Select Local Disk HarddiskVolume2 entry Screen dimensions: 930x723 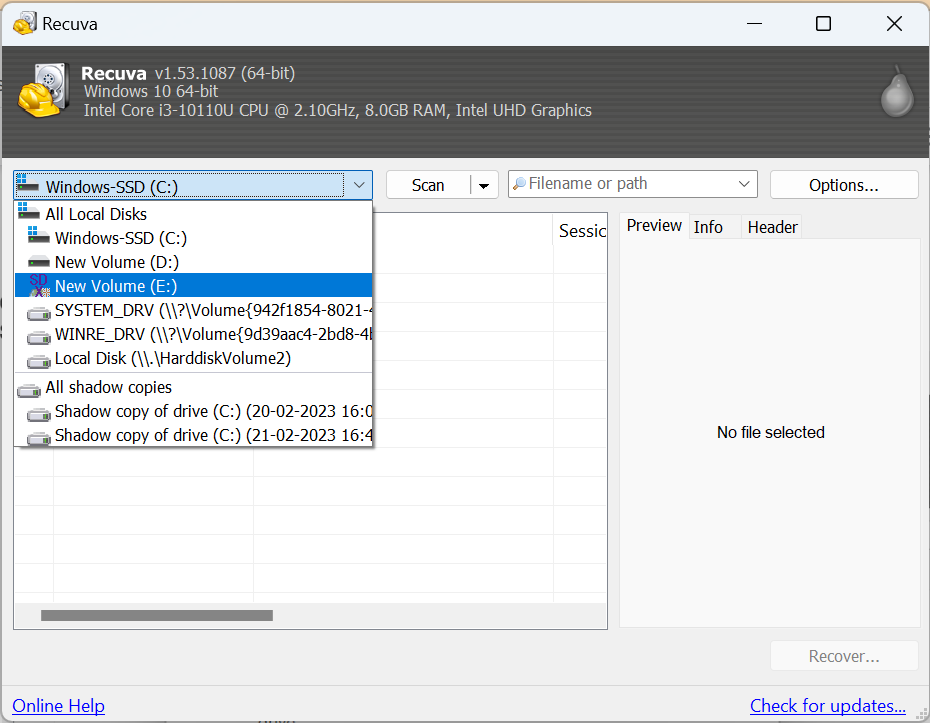point(193,358)
